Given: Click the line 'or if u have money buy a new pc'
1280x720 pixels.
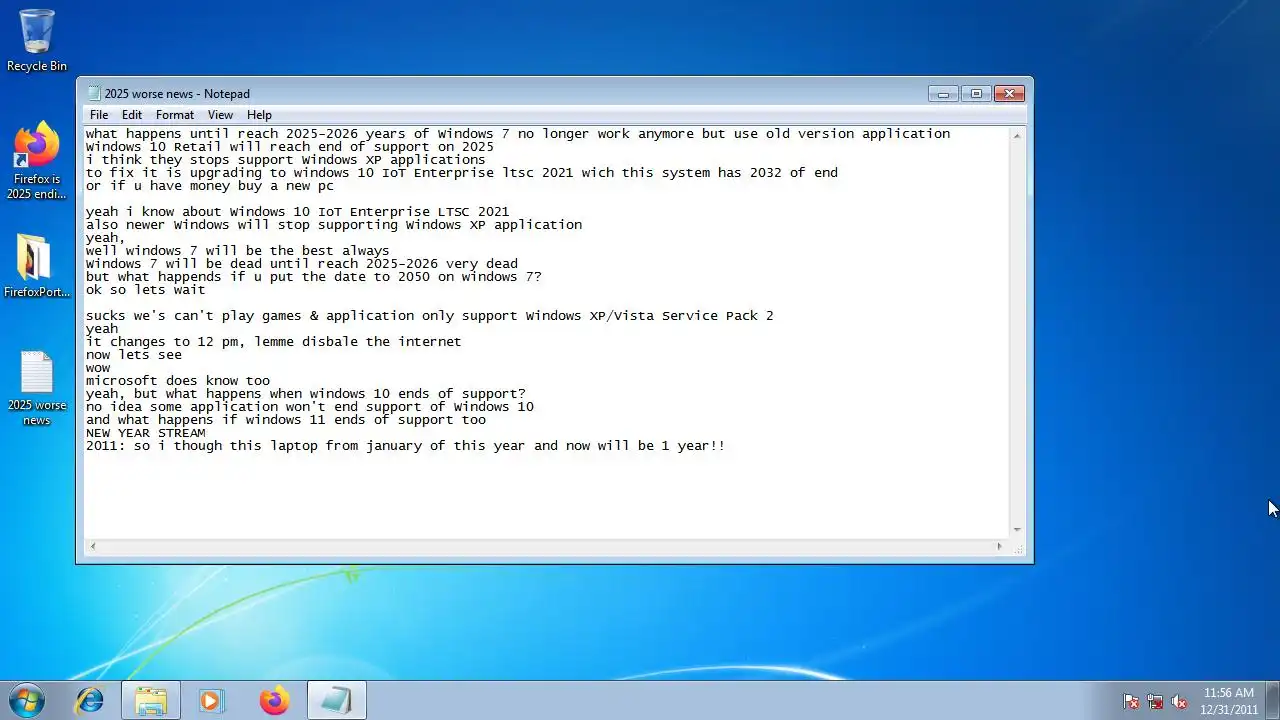Looking at the screenshot, I should 210,186.
